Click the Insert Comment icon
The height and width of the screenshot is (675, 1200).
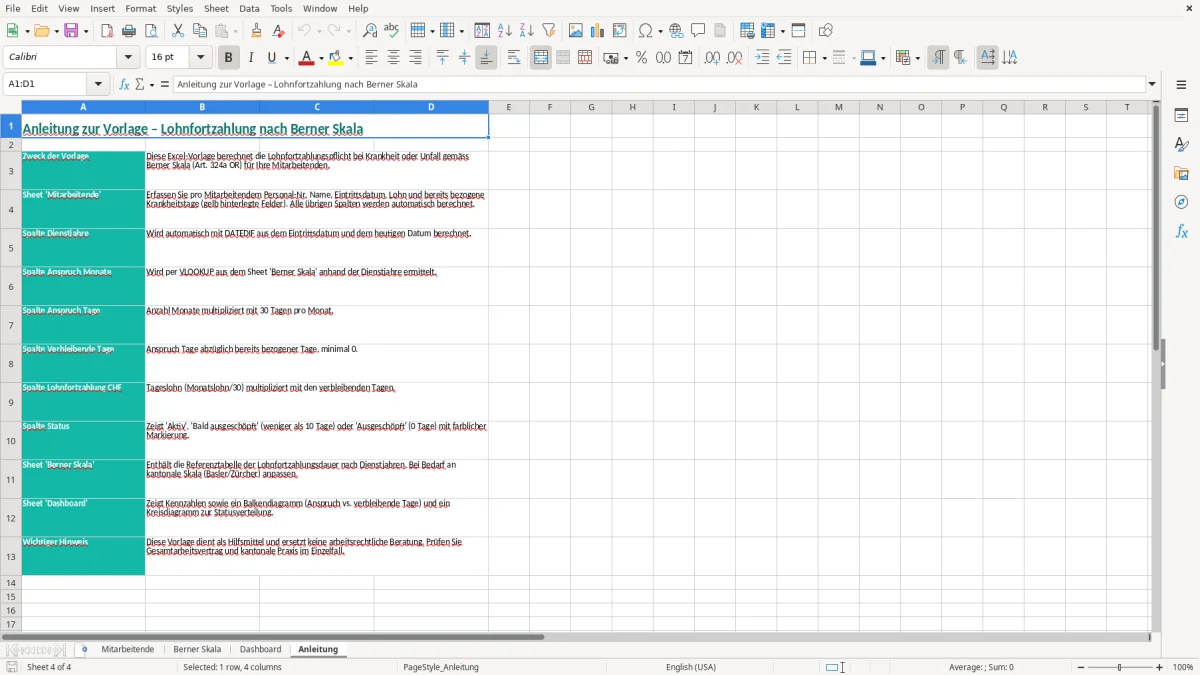pyautogui.click(x=698, y=31)
